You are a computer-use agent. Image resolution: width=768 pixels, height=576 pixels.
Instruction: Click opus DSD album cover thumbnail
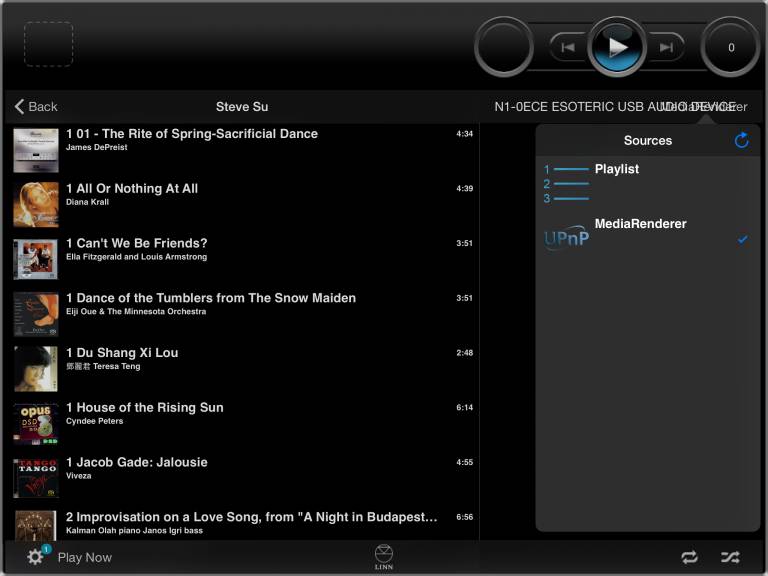[x=36, y=424]
